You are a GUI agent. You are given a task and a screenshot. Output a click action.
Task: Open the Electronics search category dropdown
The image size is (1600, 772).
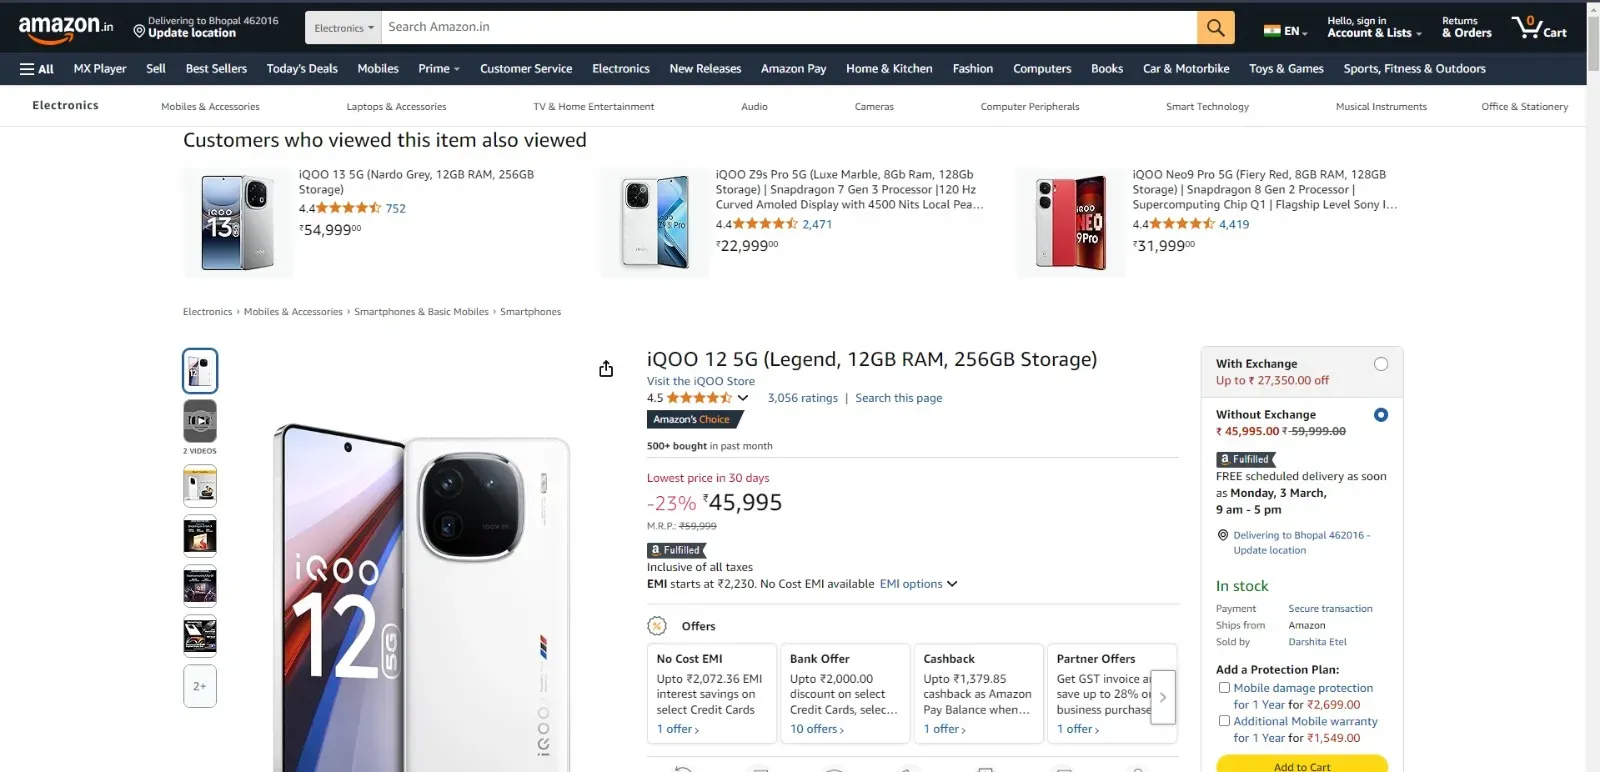(x=343, y=27)
